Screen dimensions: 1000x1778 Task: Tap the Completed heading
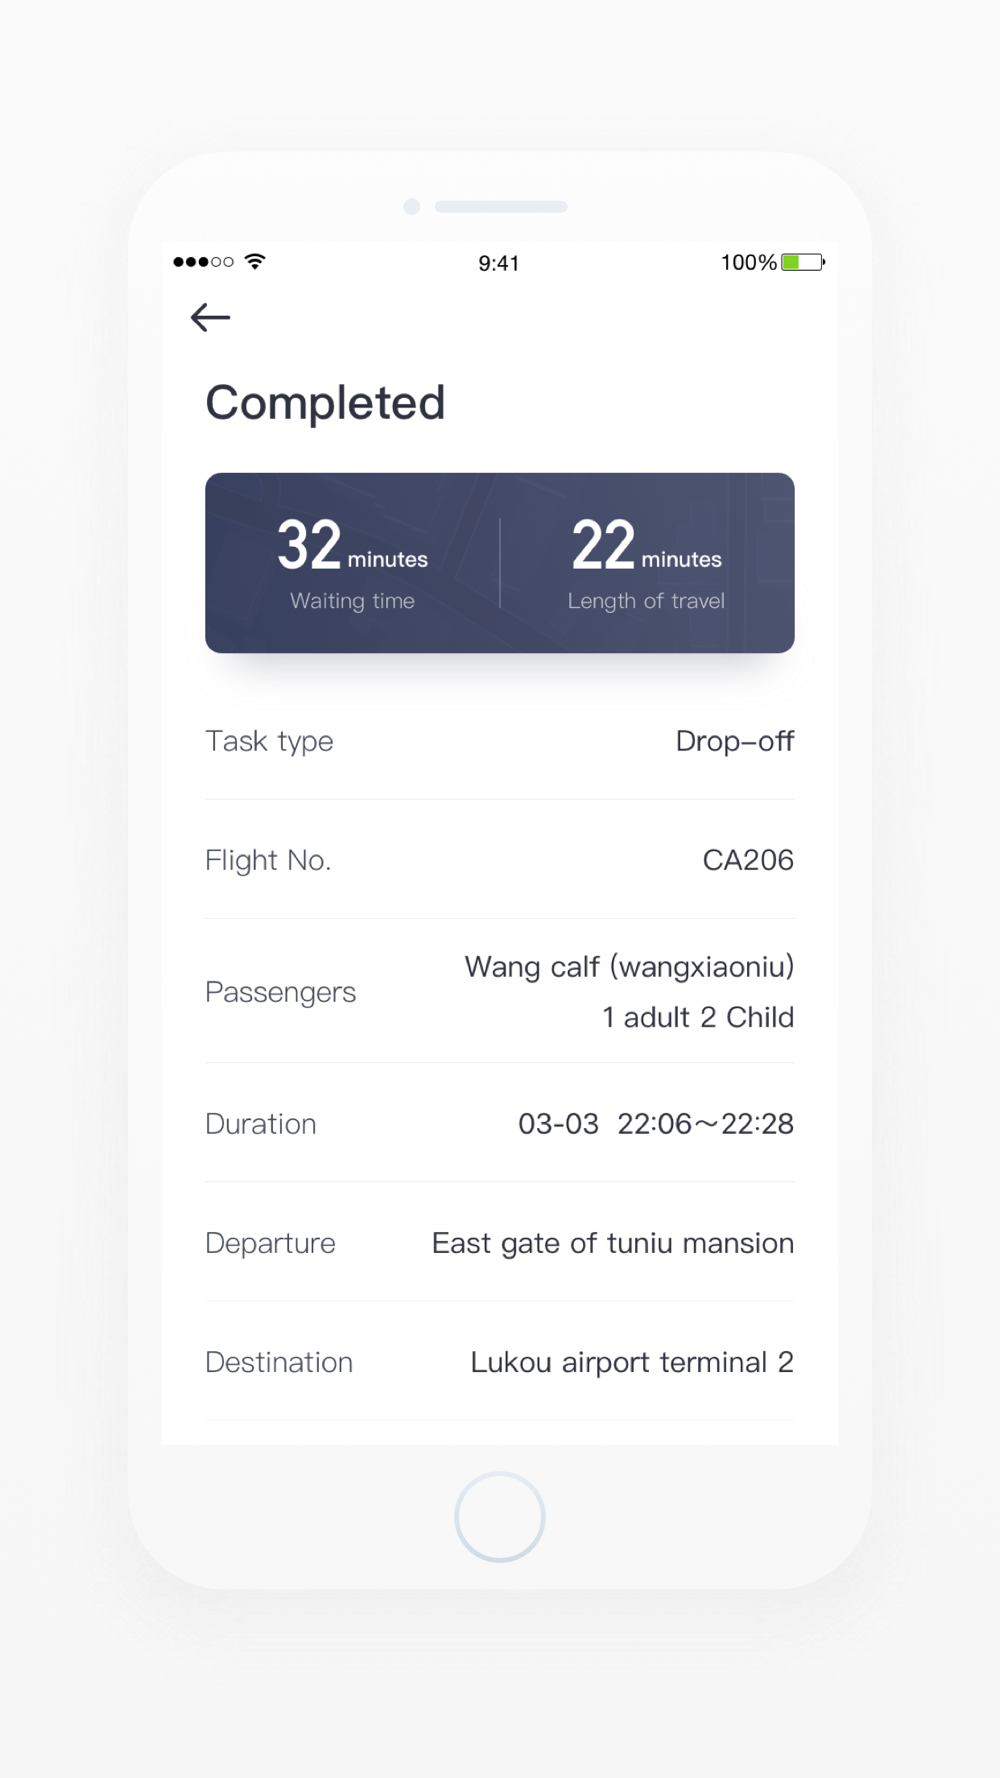pyautogui.click(x=325, y=403)
